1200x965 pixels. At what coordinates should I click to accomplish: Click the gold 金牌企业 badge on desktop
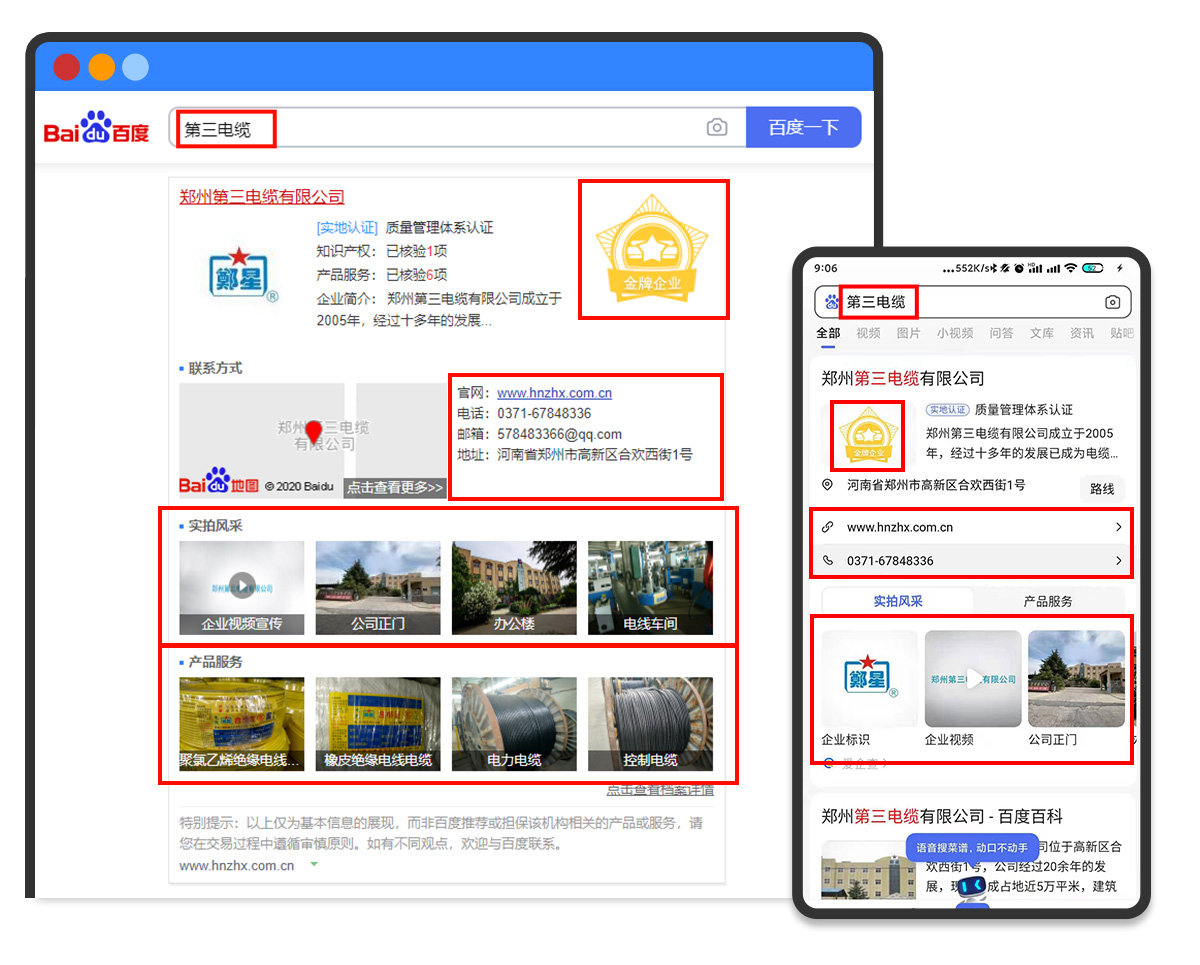tap(652, 249)
